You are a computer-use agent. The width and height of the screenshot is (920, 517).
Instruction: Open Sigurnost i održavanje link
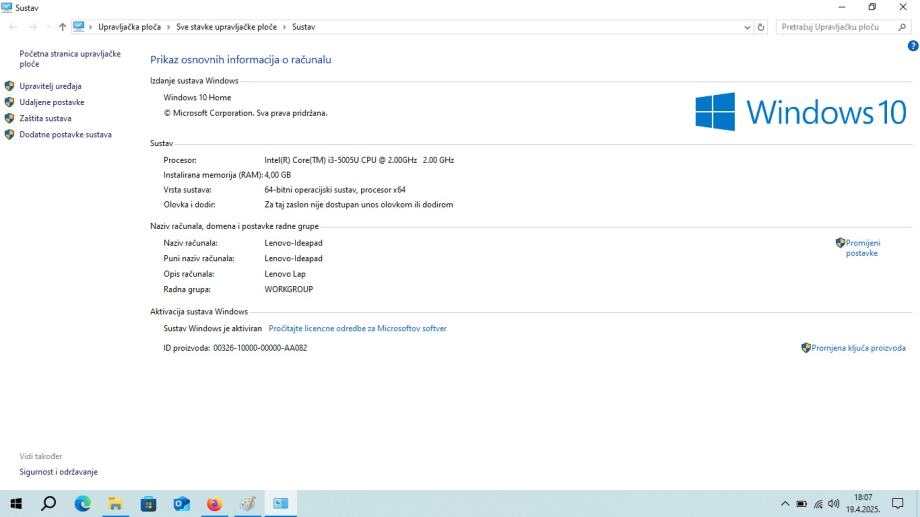59,472
